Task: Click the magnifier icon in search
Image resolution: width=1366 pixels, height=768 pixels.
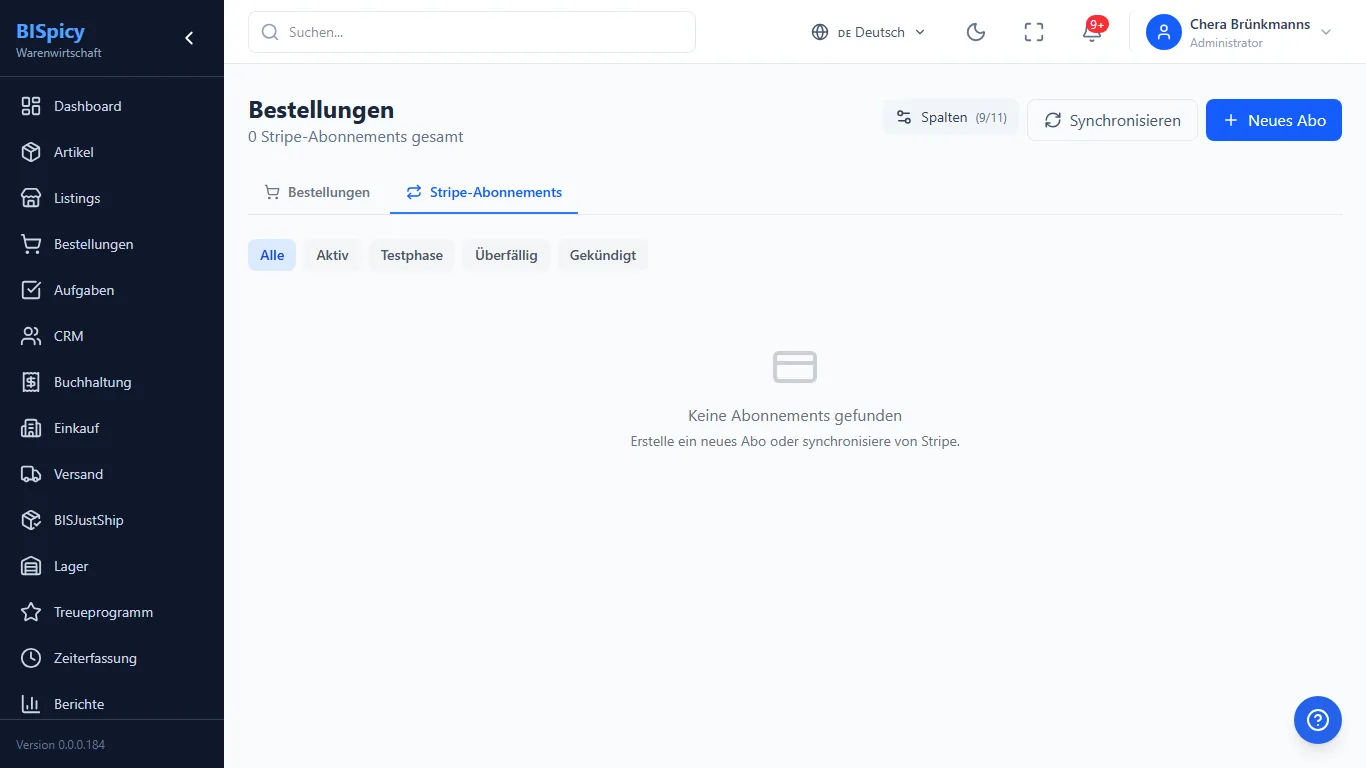Action: (x=269, y=32)
